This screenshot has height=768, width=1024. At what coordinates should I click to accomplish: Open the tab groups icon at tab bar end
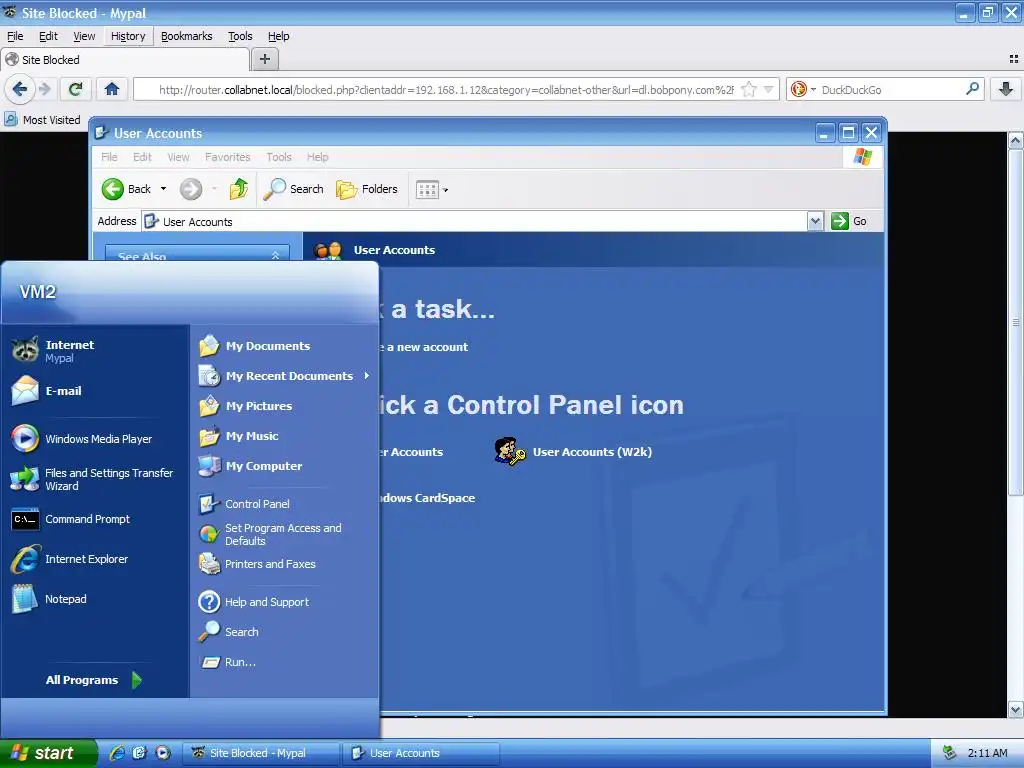click(x=1014, y=59)
